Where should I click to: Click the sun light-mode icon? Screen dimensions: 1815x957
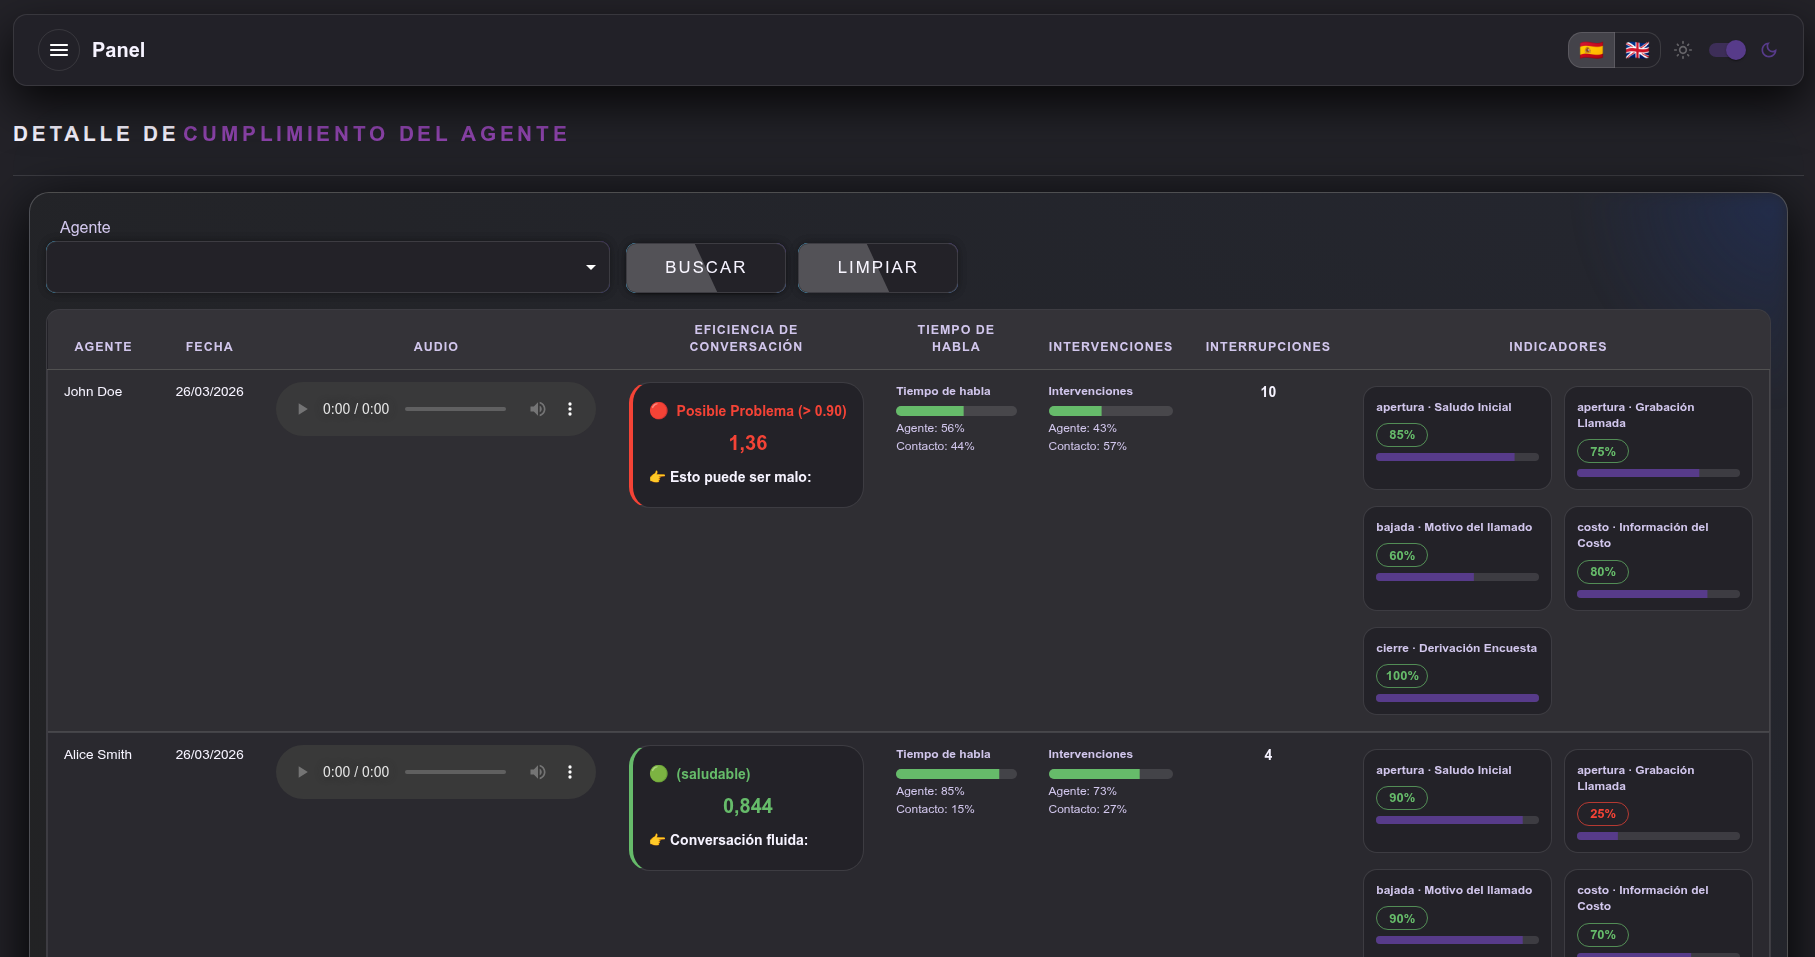click(1683, 50)
